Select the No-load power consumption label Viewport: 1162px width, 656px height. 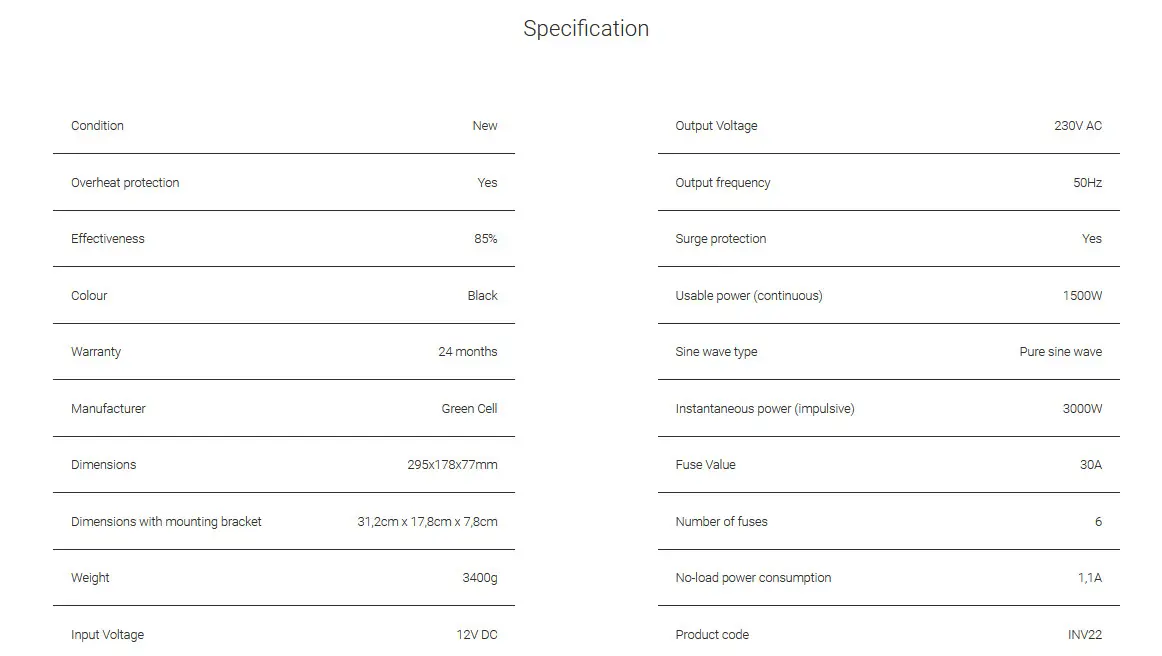tap(753, 578)
